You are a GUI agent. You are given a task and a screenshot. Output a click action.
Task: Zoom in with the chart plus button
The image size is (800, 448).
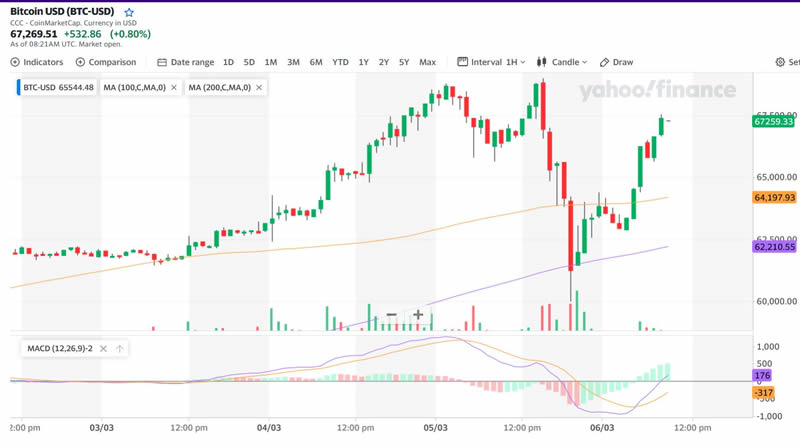pyautogui.click(x=418, y=315)
